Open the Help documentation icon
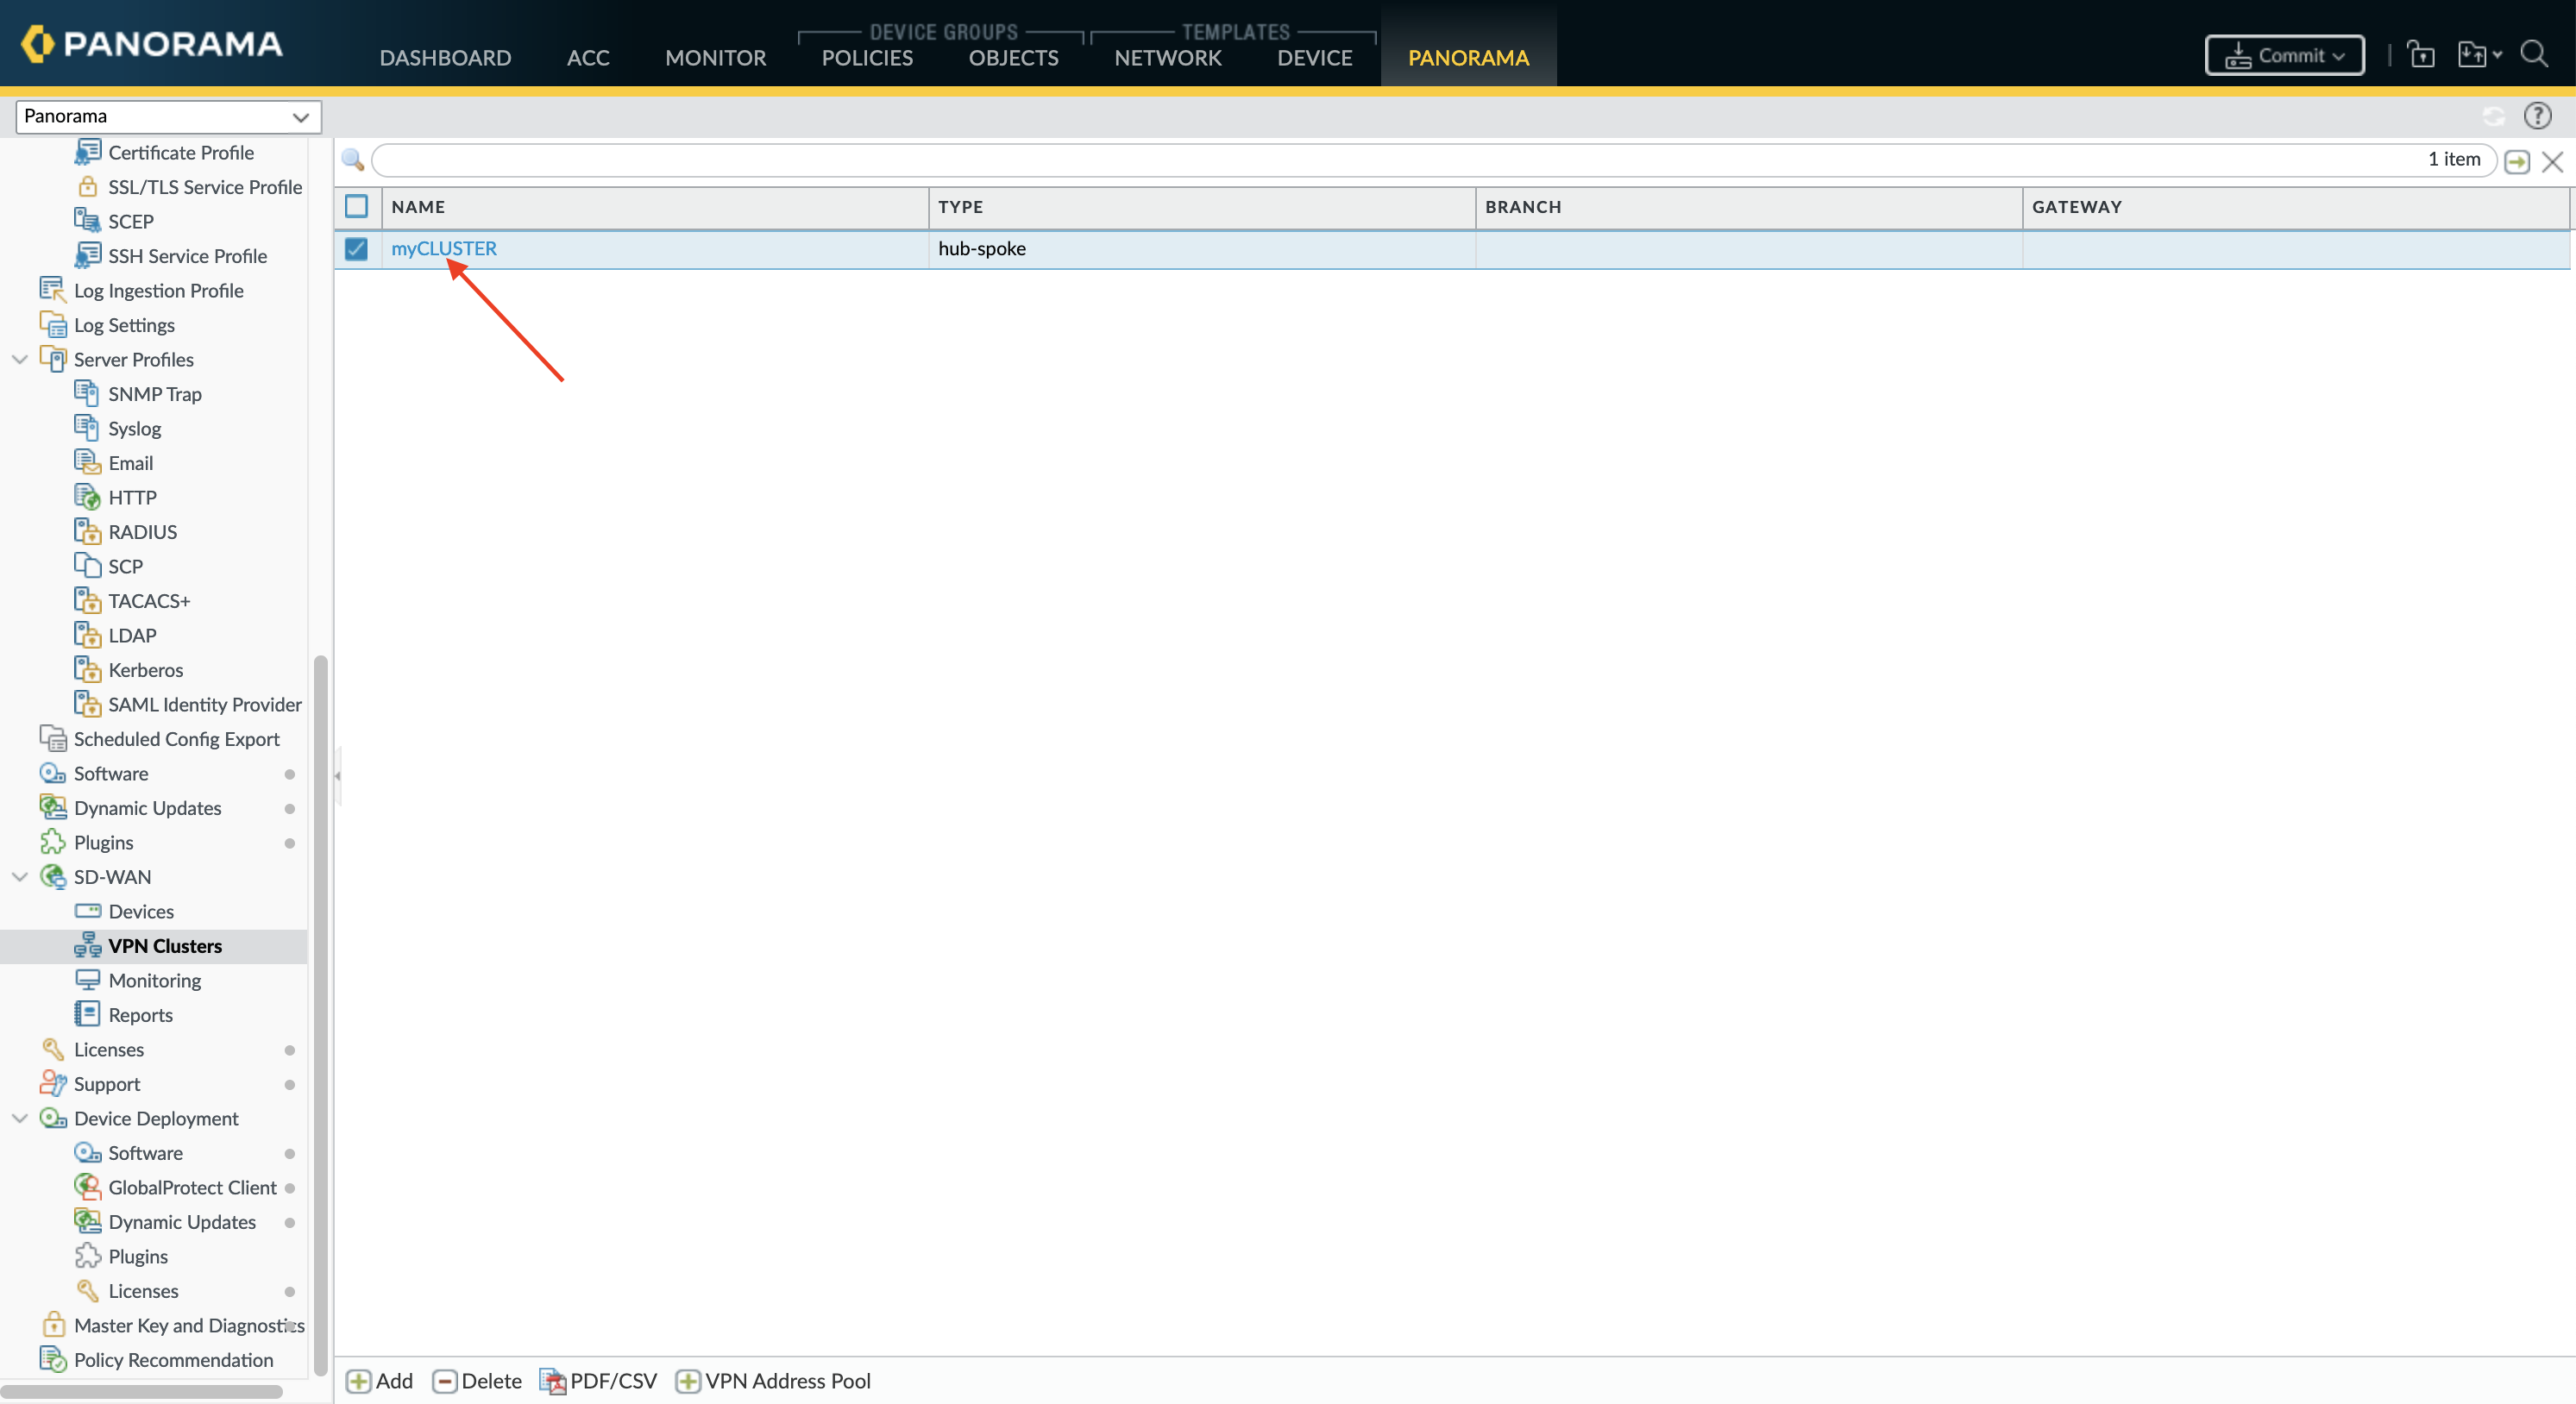 [2539, 115]
